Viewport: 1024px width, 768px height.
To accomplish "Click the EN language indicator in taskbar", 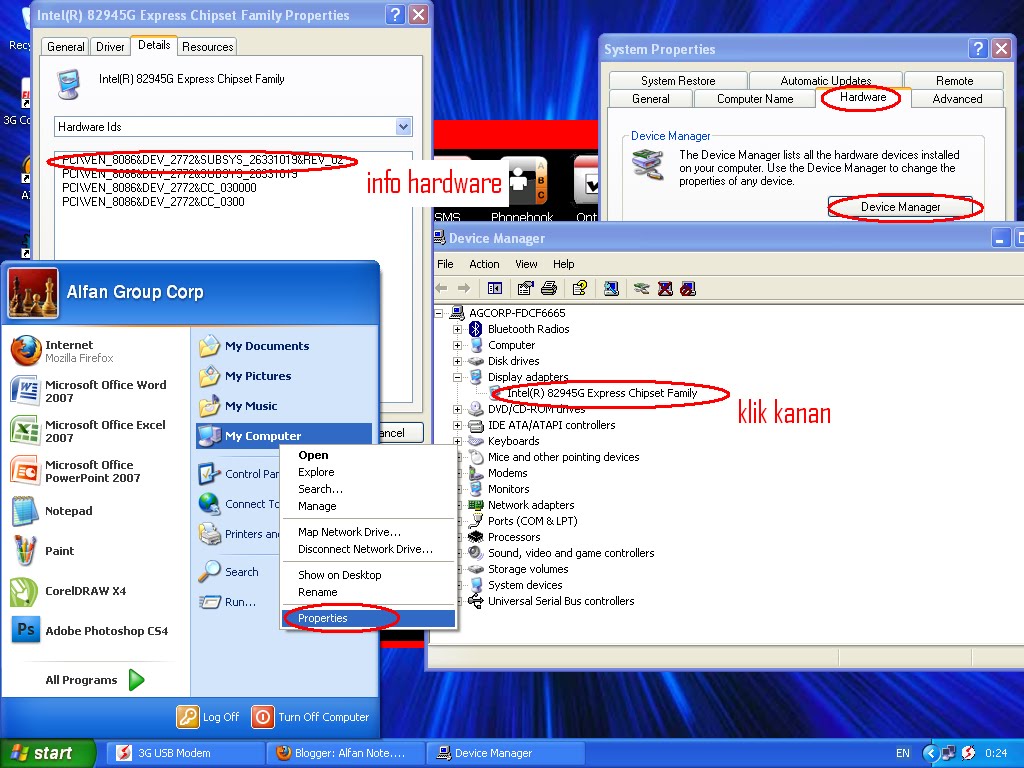I will (903, 753).
